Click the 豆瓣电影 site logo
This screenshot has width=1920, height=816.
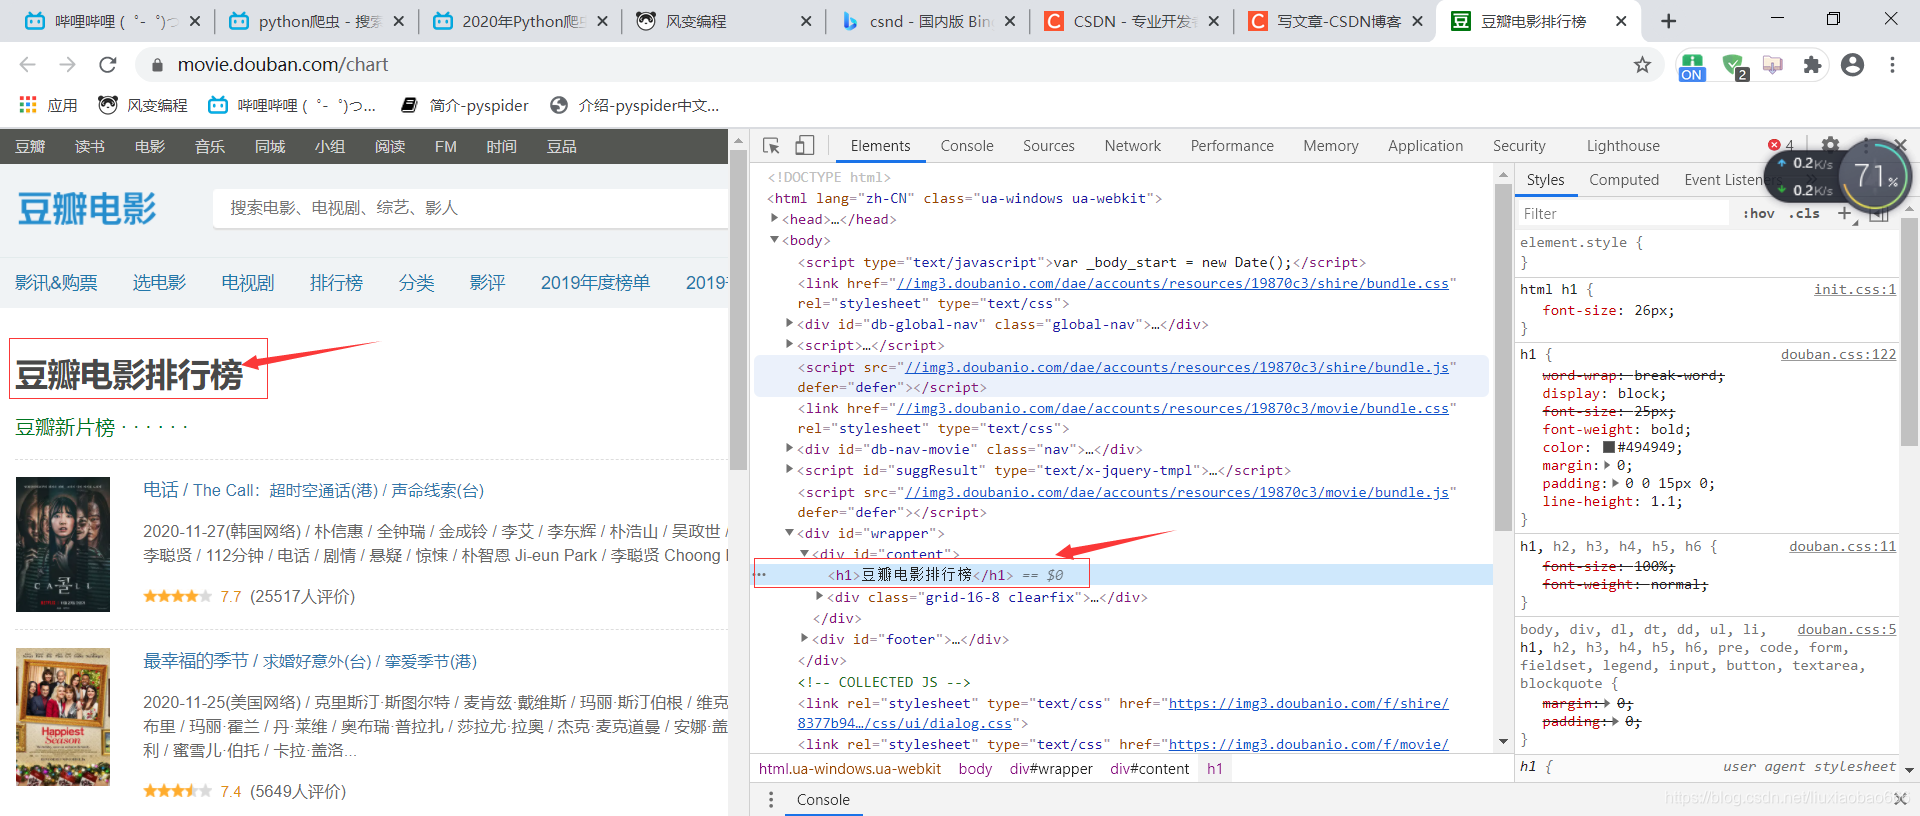(x=87, y=209)
